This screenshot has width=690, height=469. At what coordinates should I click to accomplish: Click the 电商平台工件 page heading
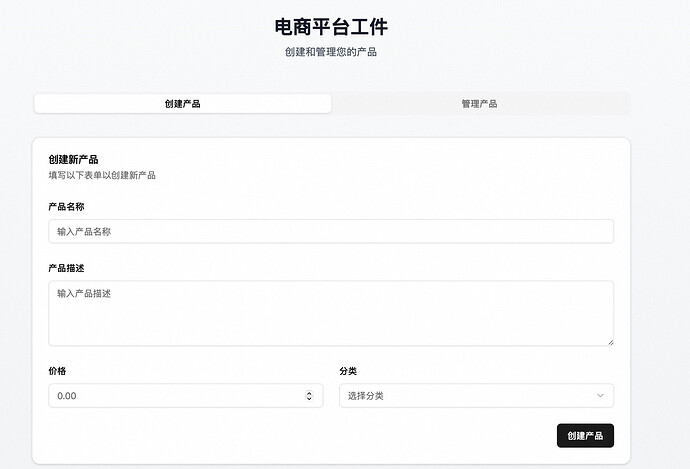coord(331,27)
